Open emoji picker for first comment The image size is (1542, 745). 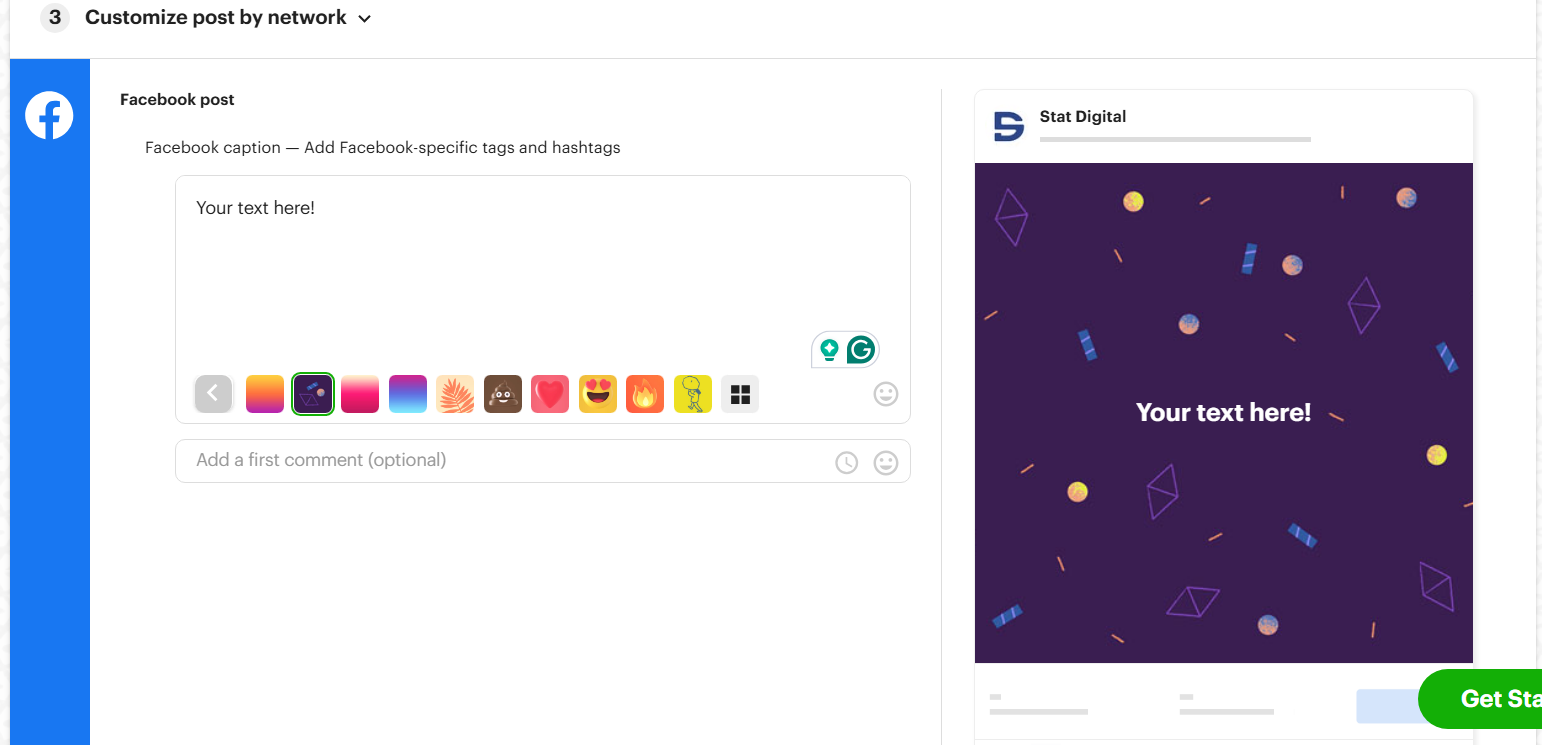coord(886,462)
